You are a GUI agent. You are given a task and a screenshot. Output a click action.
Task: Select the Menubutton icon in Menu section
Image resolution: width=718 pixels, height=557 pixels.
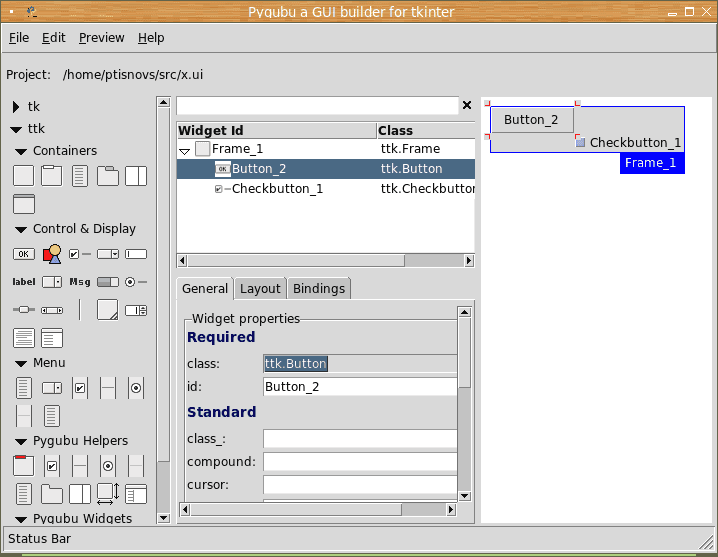(x=52, y=388)
